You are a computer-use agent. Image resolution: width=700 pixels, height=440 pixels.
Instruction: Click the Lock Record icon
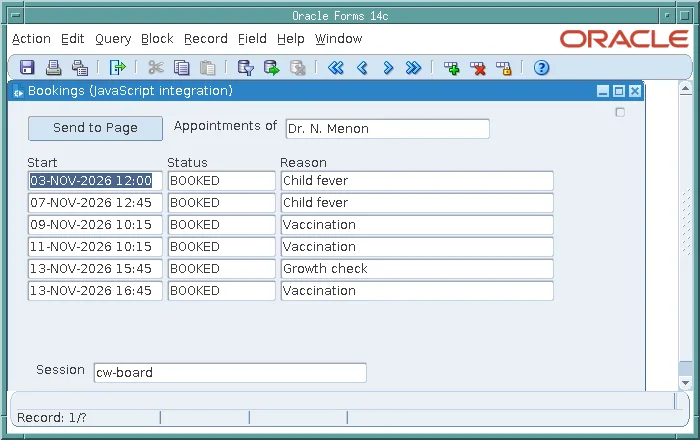click(504, 68)
